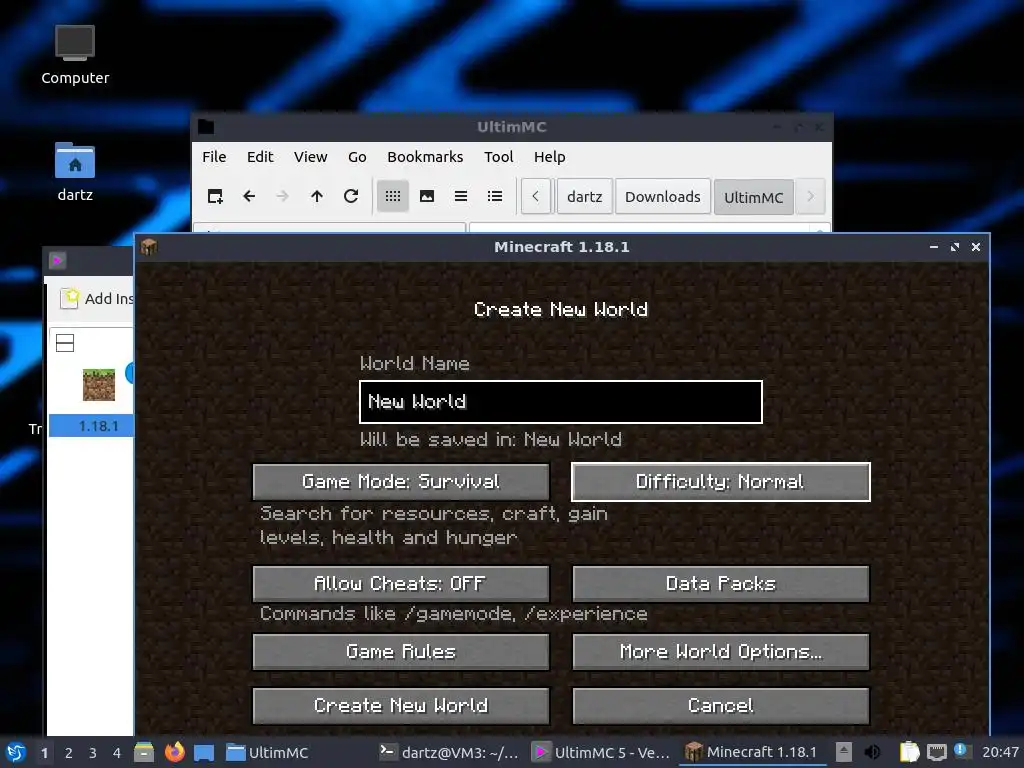Click path bar right scroll arrow

(810, 196)
